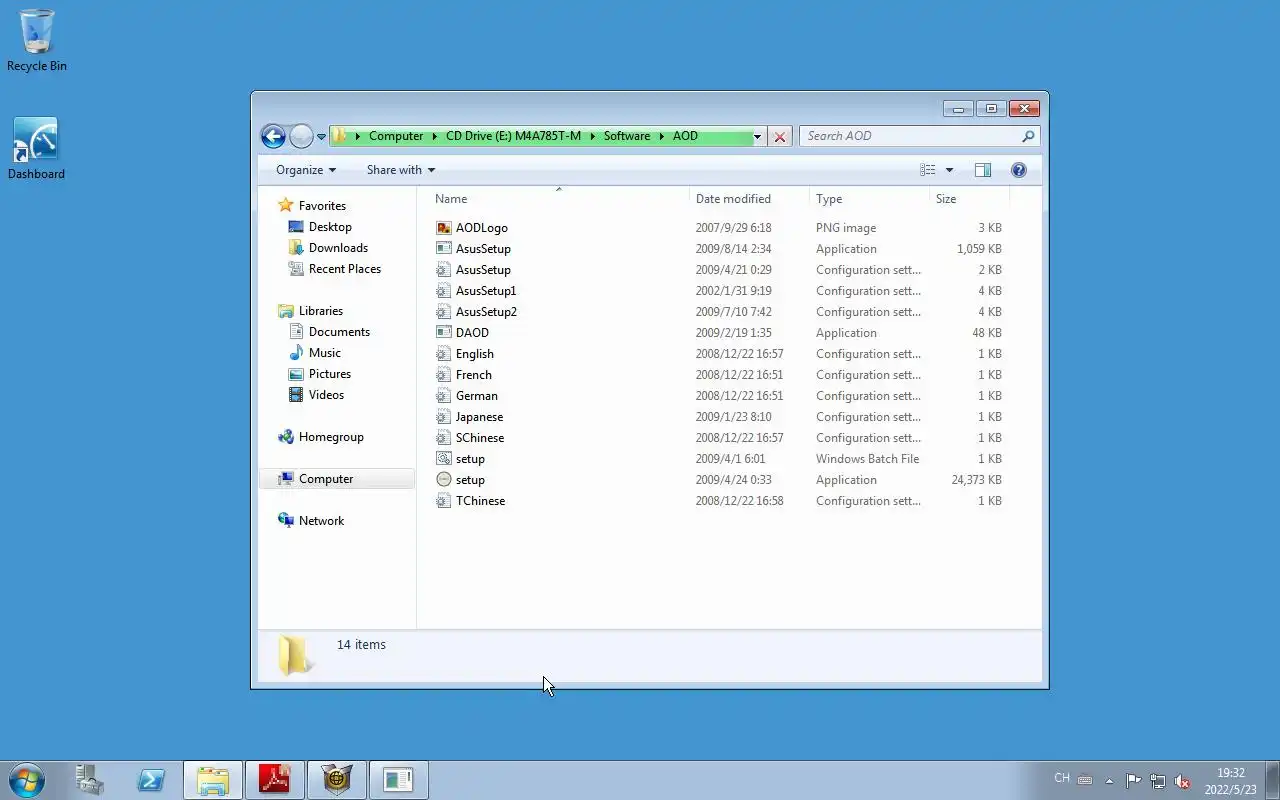Open Explorer Help question mark button
Viewport: 1280px width, 800px height.
click(x=1019, y=170)
